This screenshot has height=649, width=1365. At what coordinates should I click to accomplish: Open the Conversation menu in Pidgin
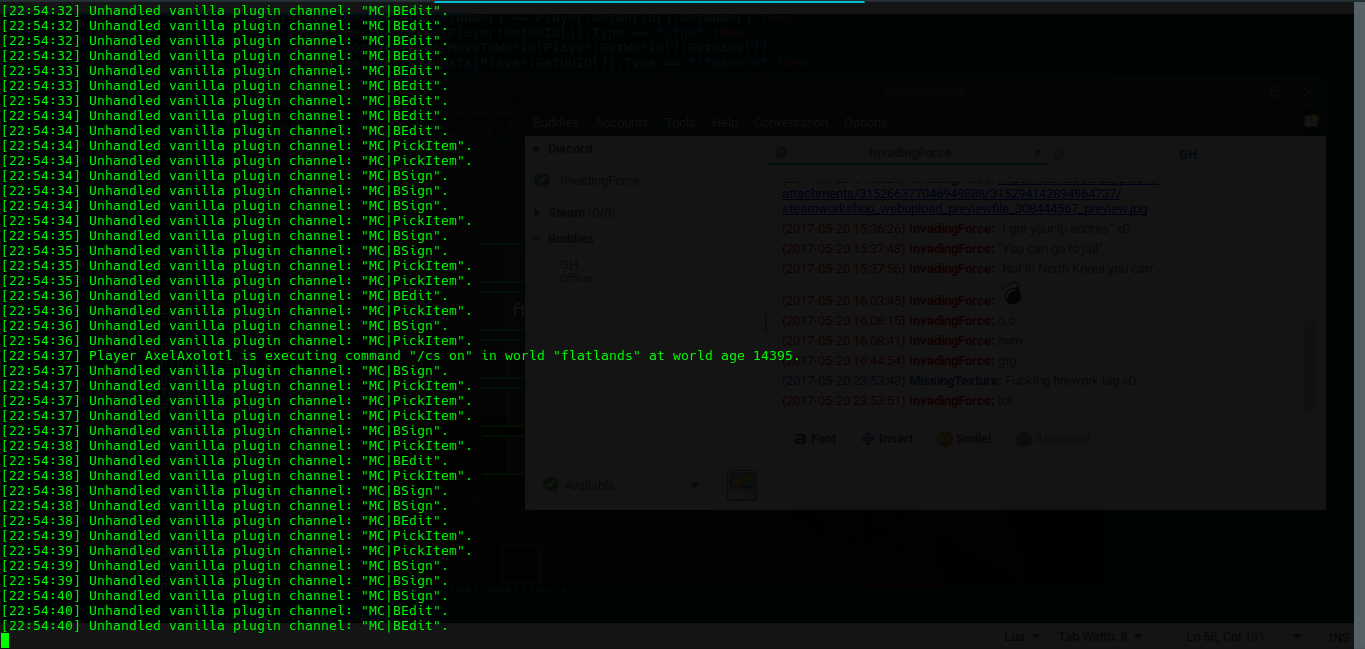(791, 123)
